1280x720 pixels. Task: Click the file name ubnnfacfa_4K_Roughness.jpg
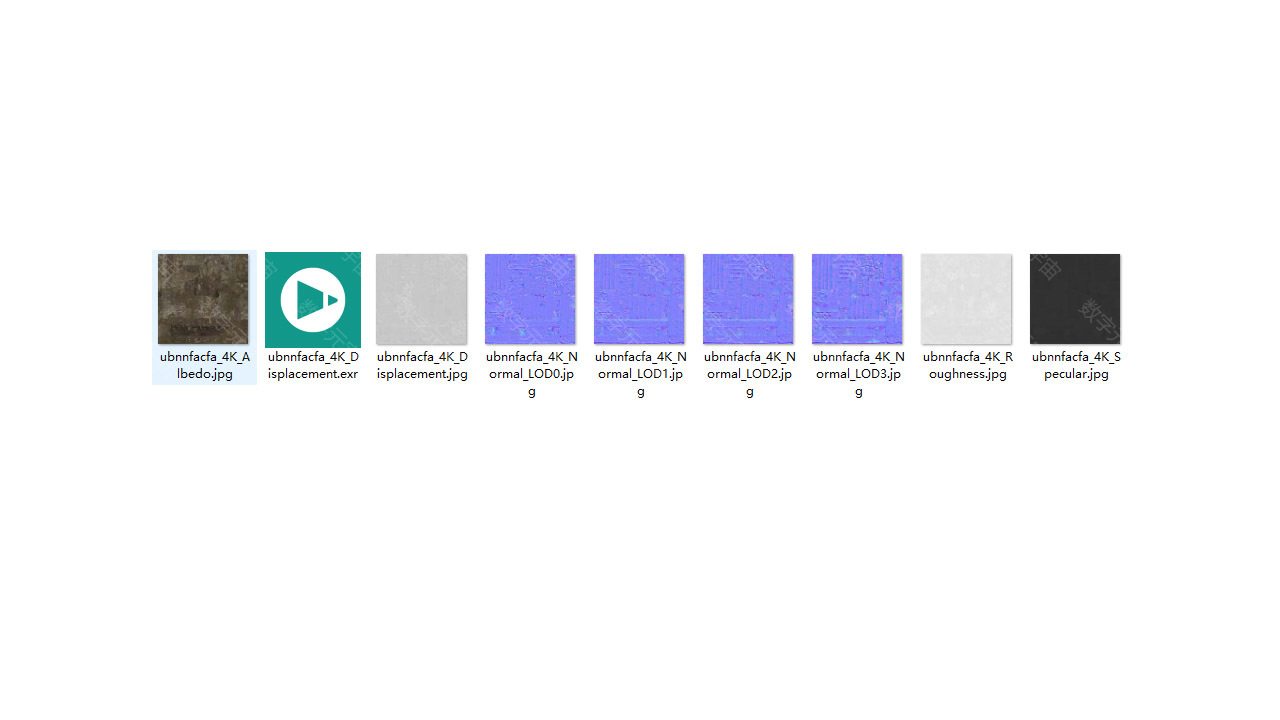tap(967, 365)
